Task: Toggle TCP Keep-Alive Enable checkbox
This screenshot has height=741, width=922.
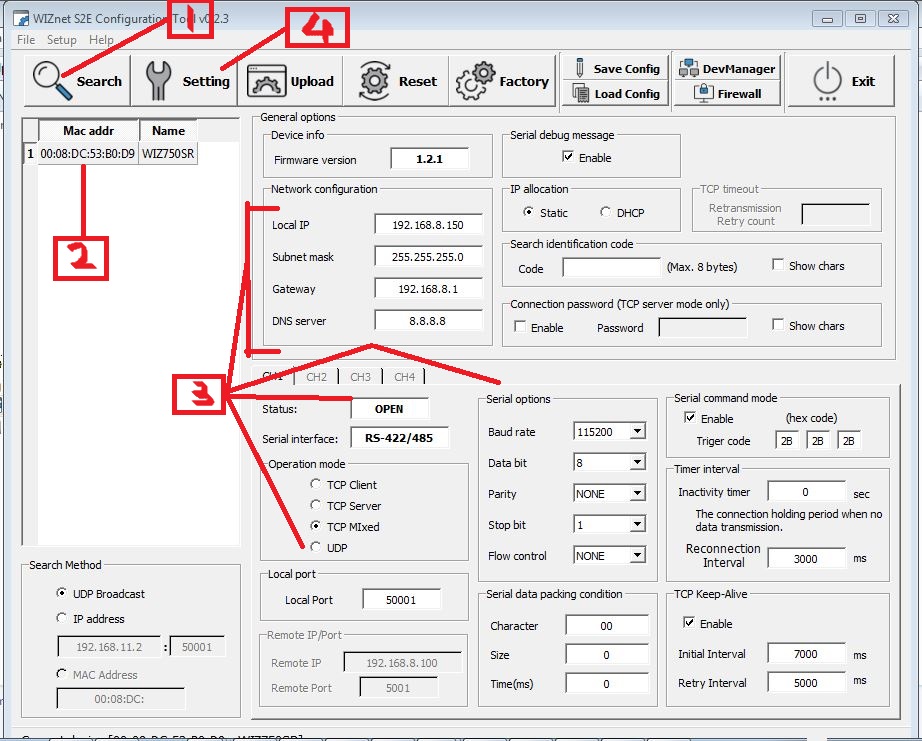Action: 689,622
